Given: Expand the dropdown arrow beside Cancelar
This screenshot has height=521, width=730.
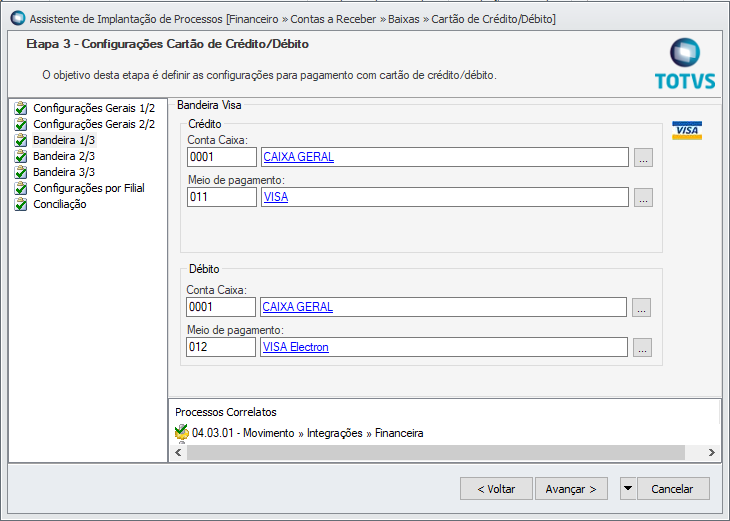Looking at the screenshot, I should pyautogui.click(x=627, y=489).
